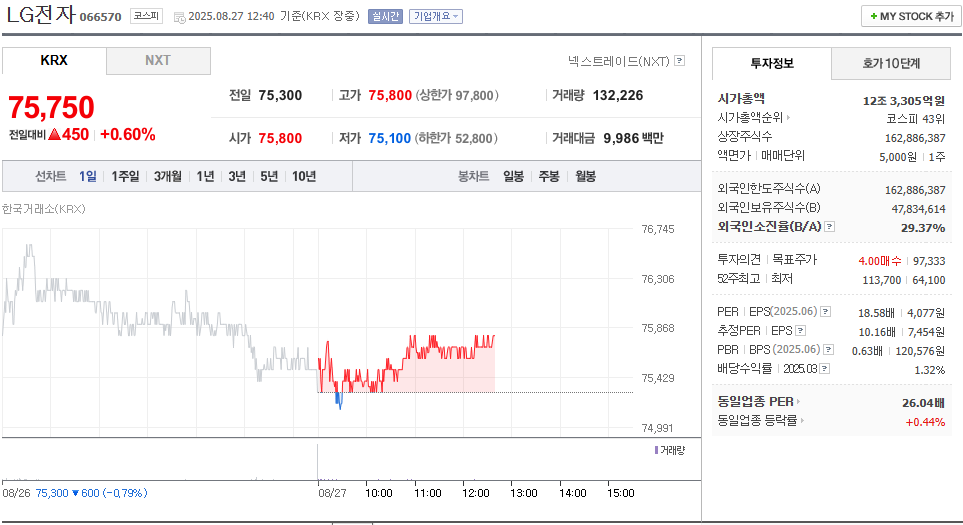The image size is (963, 525).
Task: Click the clock icon before the date 2025.08.27
Action: tap(179, 18)
